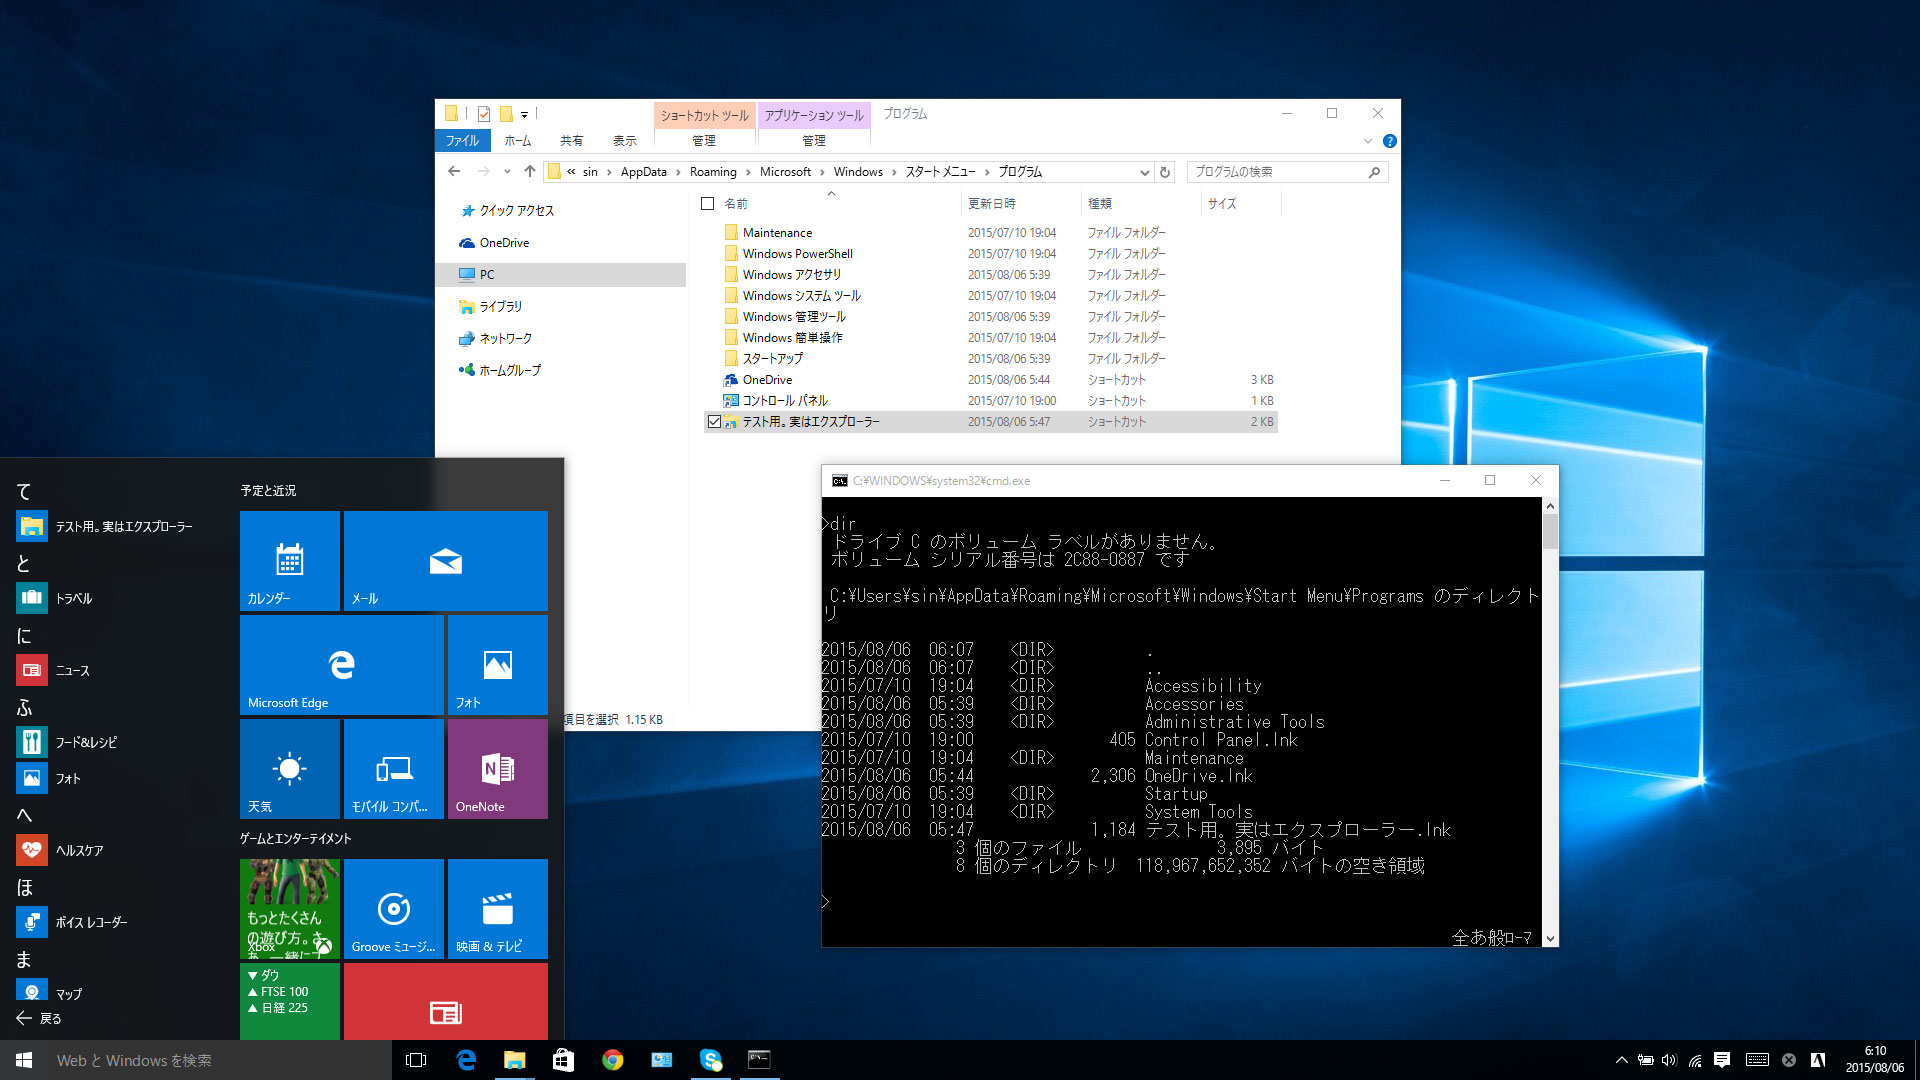
Task: Open the Photos tile labelled フォト
Action: pos(498,665)
